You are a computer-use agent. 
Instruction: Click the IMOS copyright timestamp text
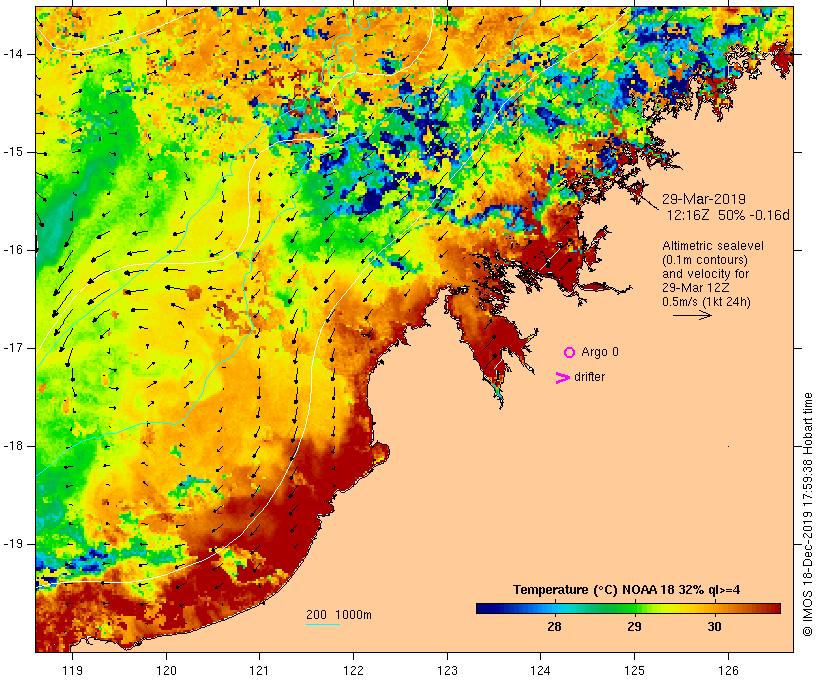tap(807, 514)
